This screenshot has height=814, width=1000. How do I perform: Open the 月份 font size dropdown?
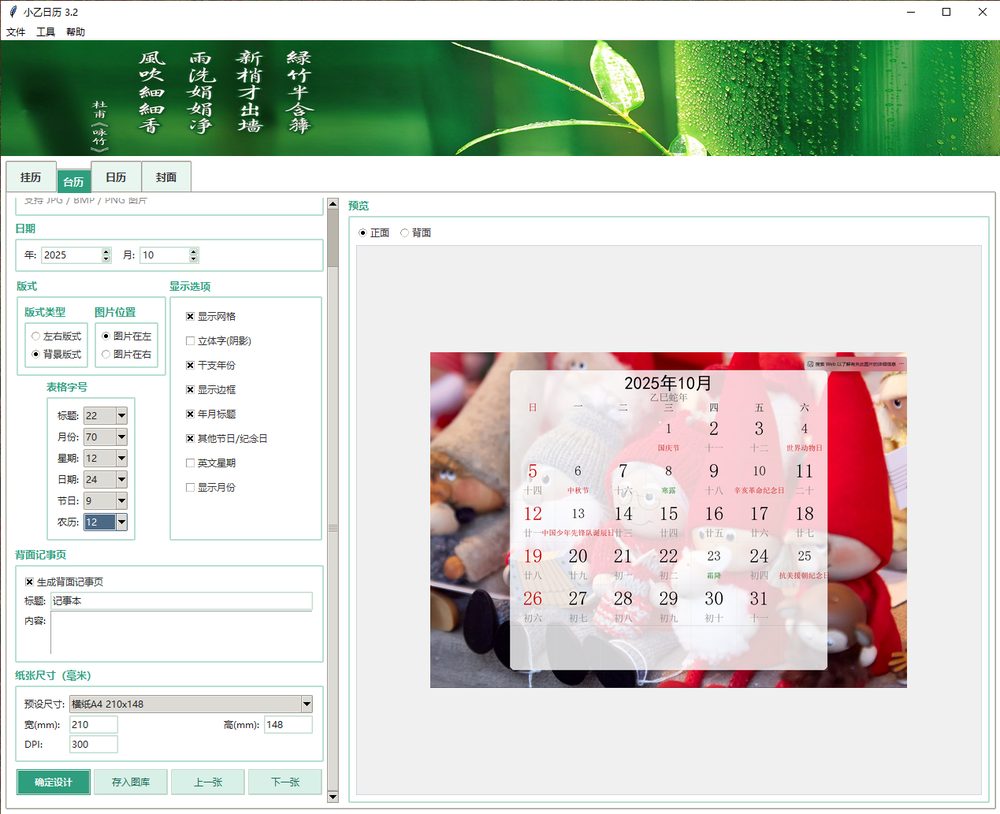[x=121, y=437]
